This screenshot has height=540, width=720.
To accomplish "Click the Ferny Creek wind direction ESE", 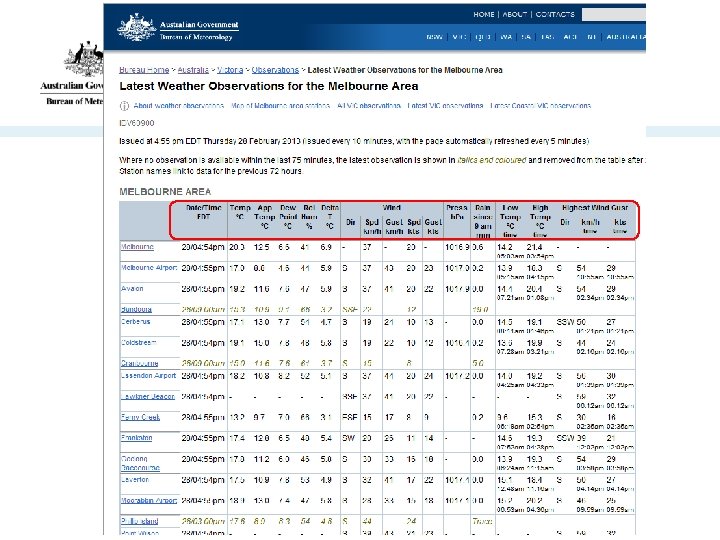I will point(349,417).
